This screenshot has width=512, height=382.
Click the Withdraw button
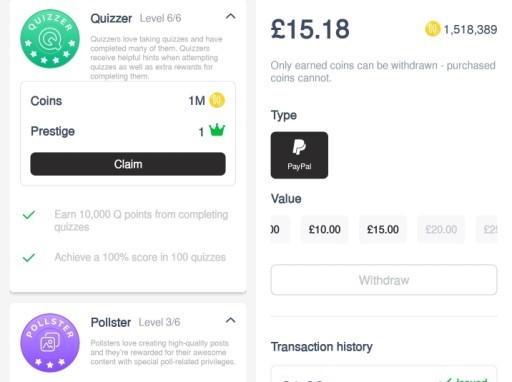(x=384, y=280)
